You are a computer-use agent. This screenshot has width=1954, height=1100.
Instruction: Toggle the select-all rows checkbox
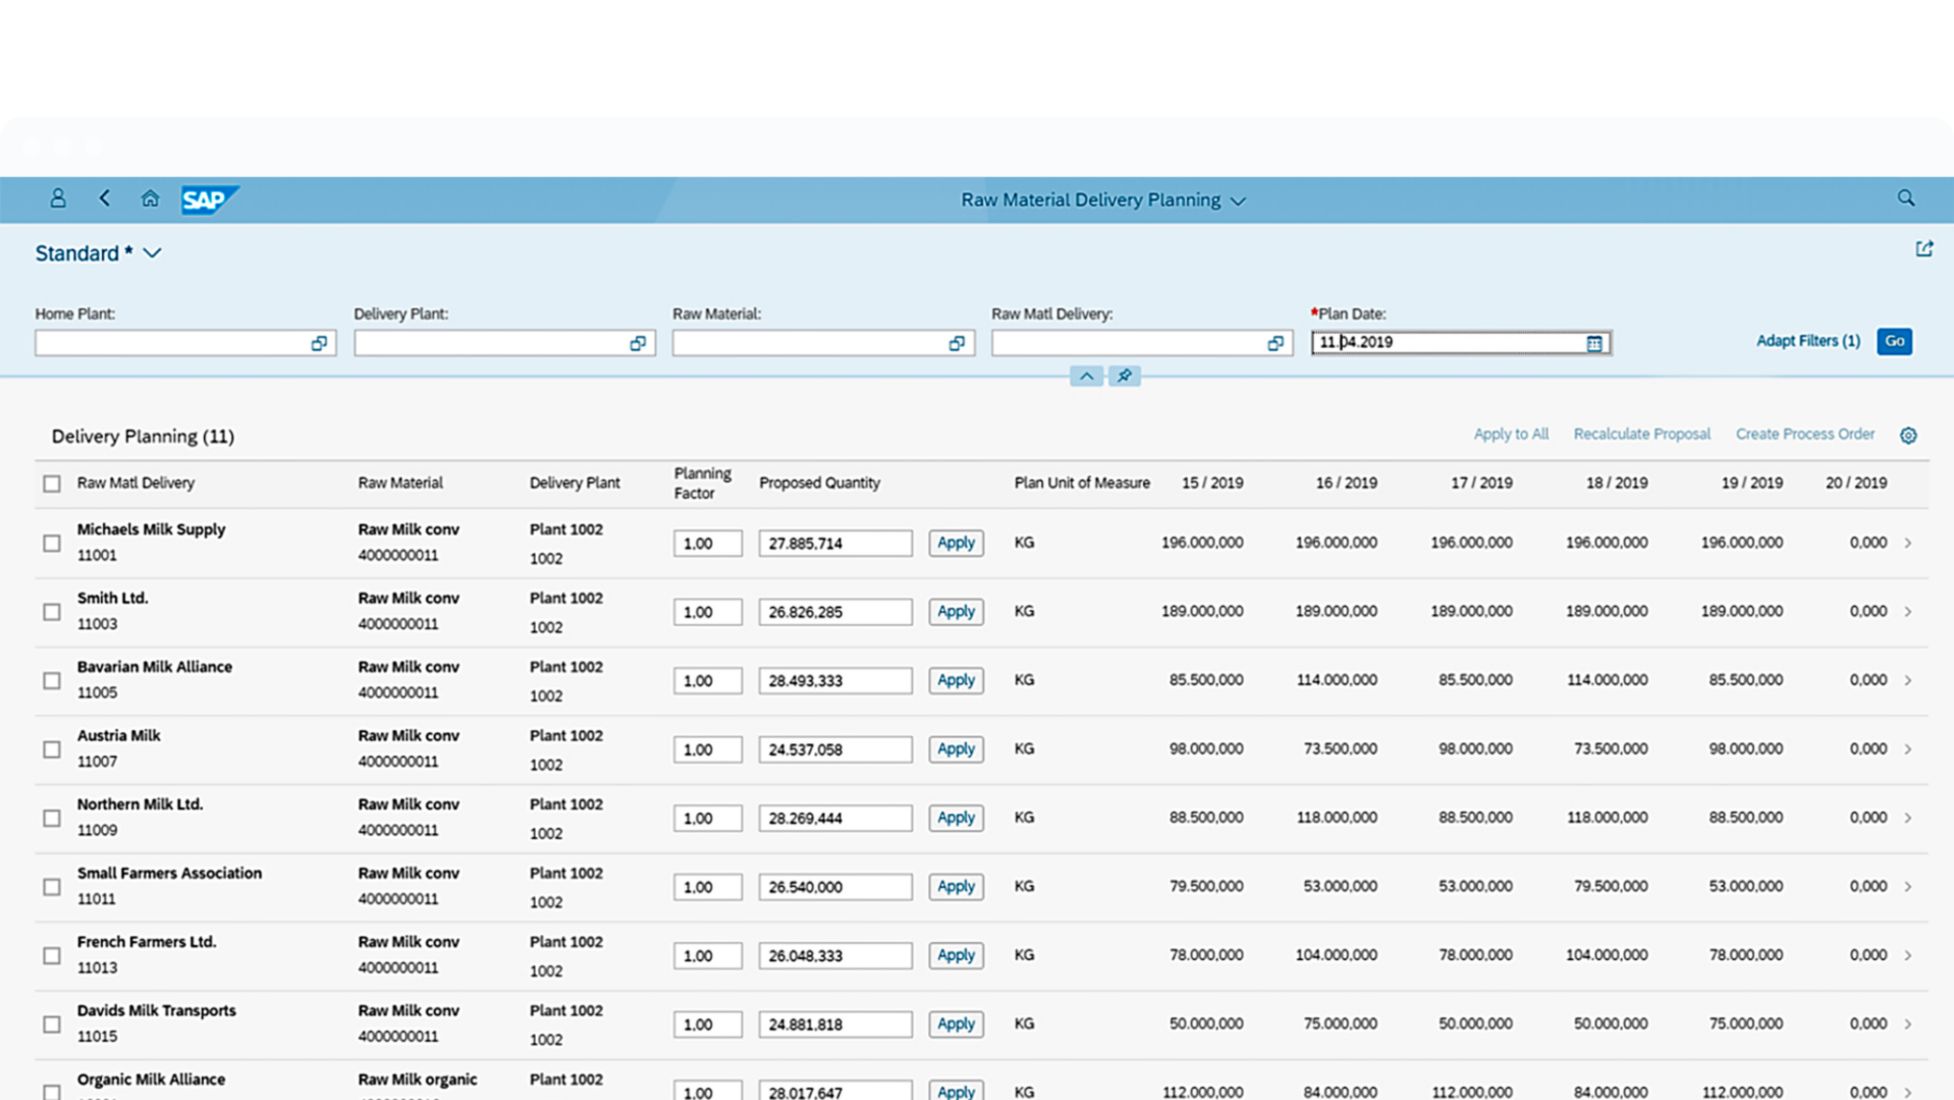tap(52, 484)
